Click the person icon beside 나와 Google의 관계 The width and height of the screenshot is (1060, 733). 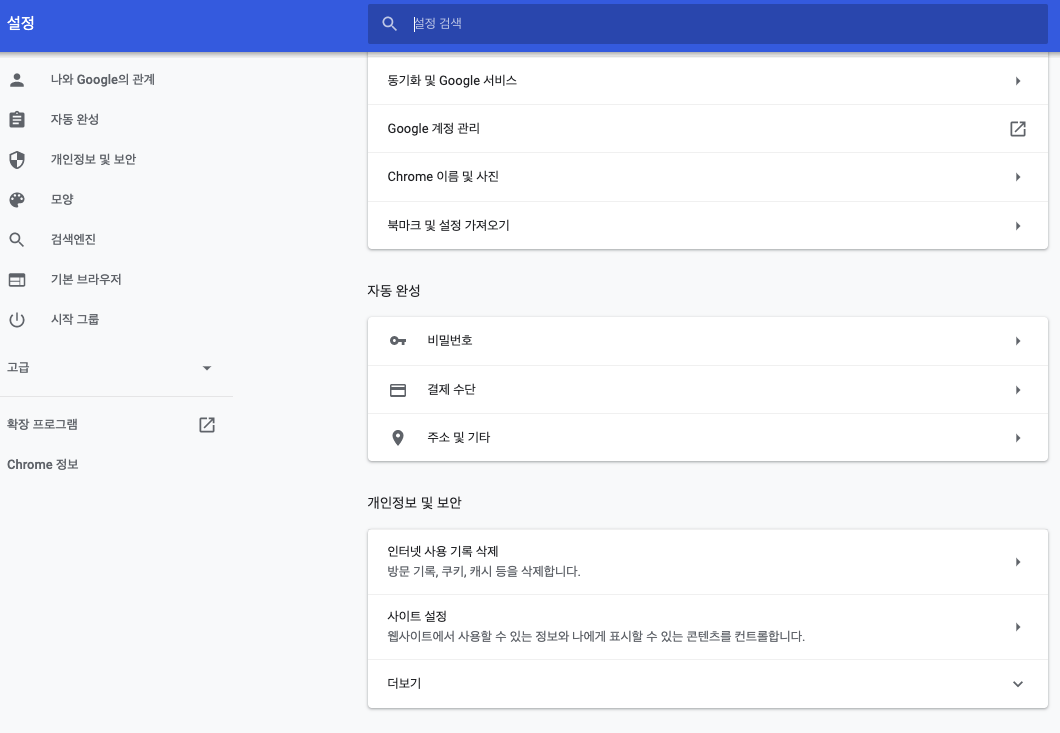point(17,80)
